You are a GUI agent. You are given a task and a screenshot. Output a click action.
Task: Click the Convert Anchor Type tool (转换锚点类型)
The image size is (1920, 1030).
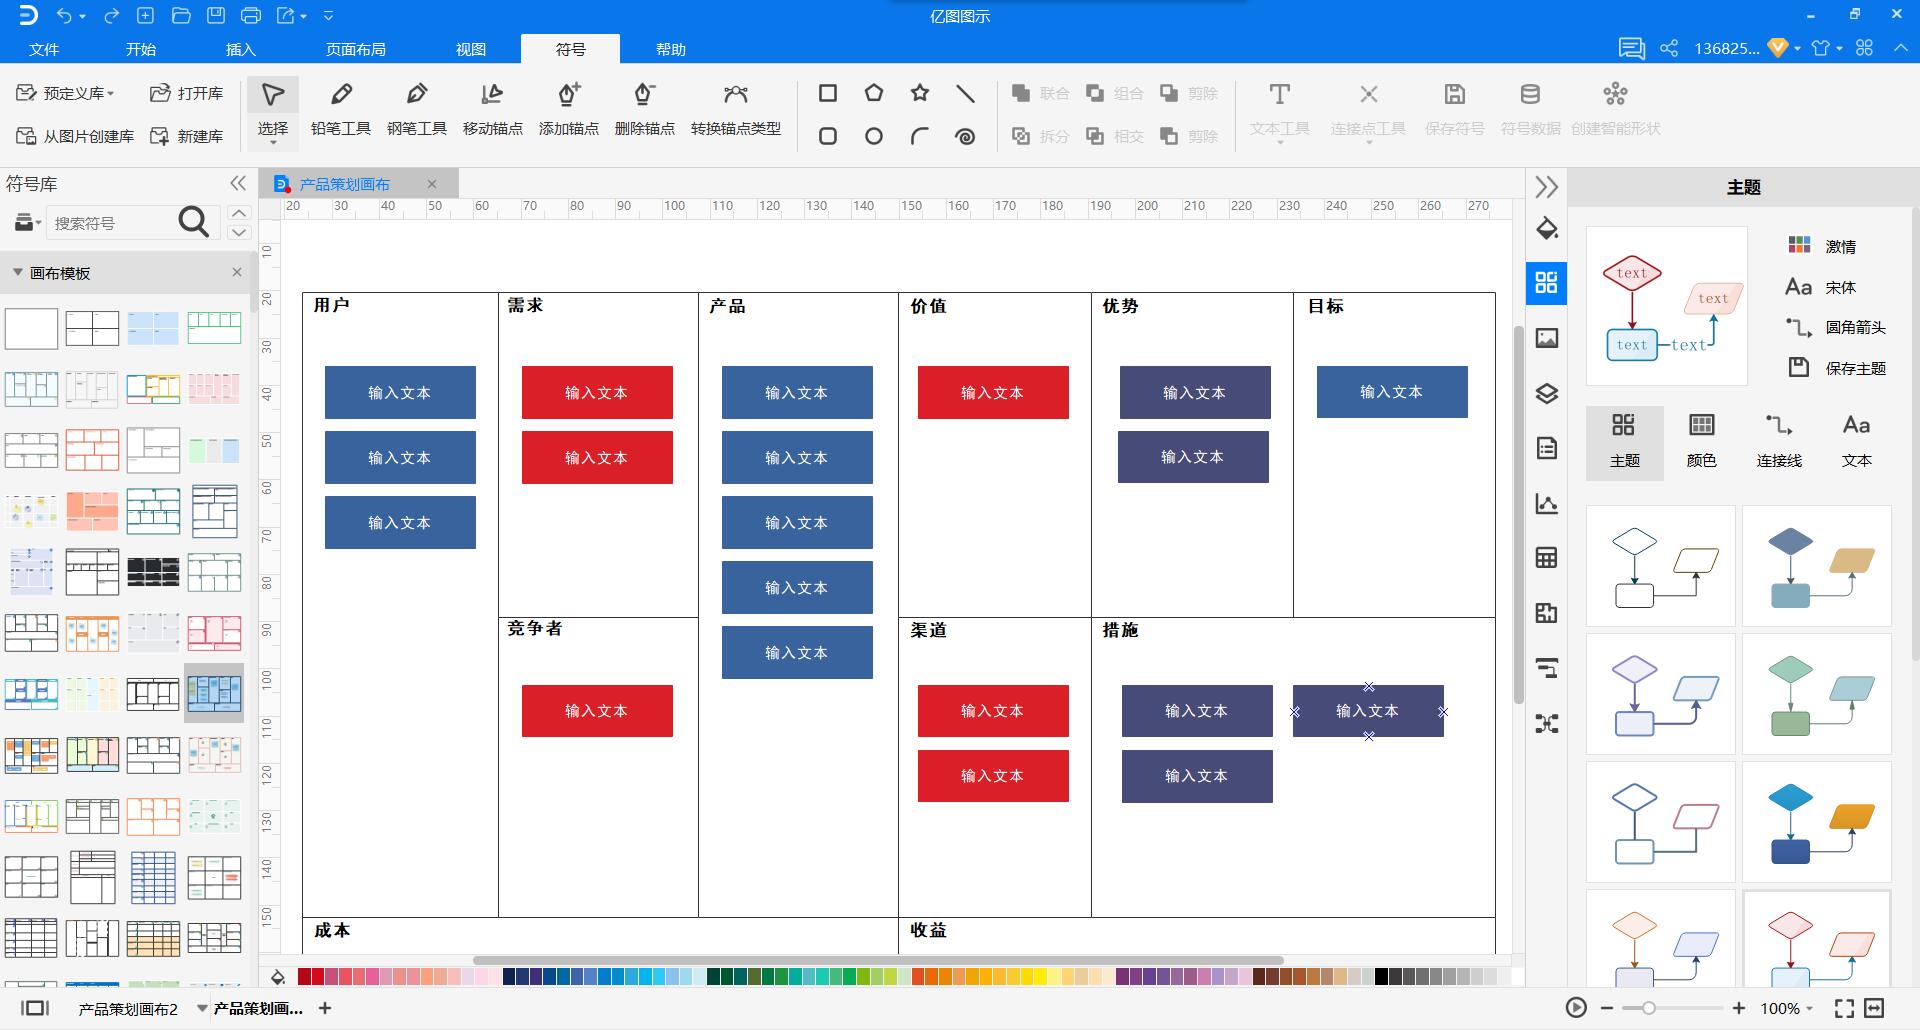pyautogui.click(x=736, y=109)
